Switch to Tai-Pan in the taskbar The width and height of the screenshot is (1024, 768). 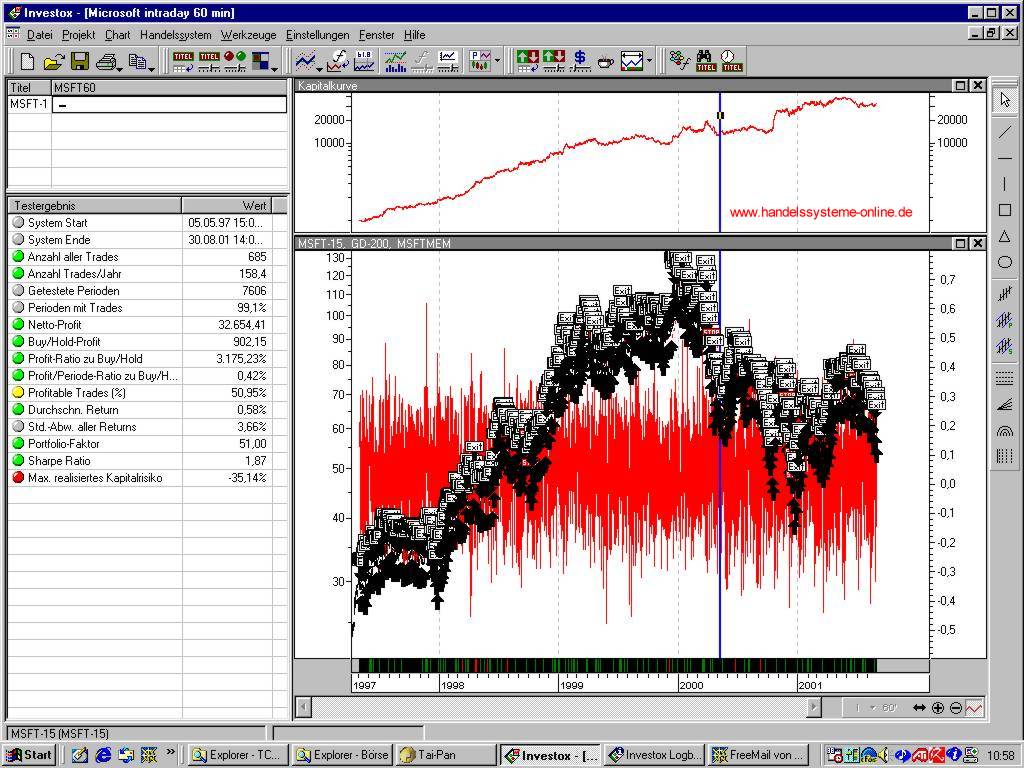click(x=445, y=755)
